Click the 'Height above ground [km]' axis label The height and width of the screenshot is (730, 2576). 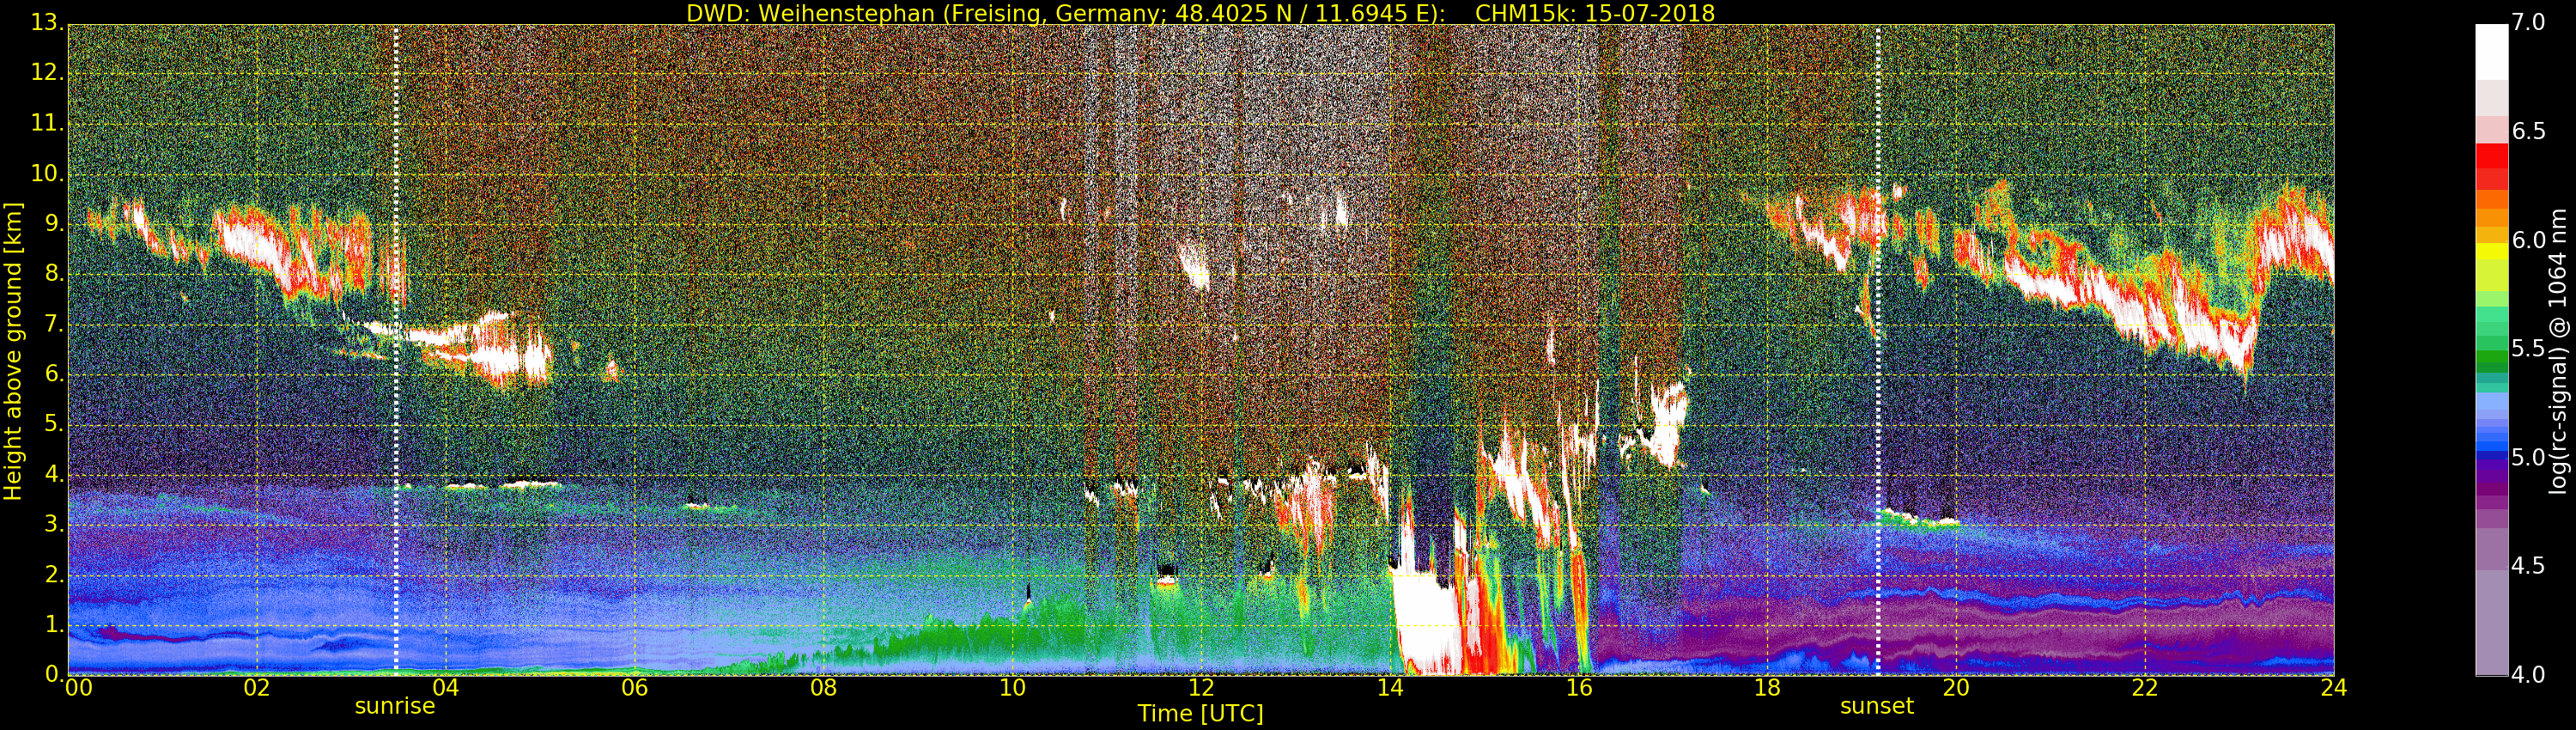(x=13, y=351)
